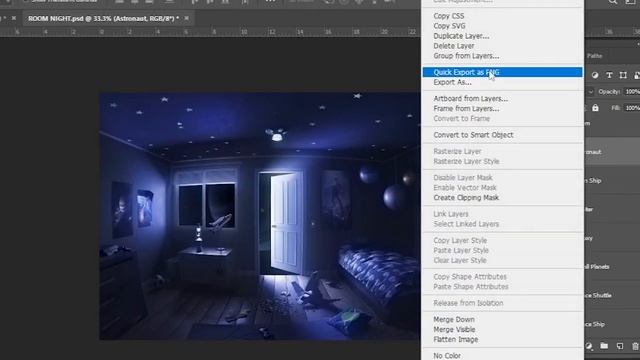Click greyed Select Linked Layers entry

466,224
